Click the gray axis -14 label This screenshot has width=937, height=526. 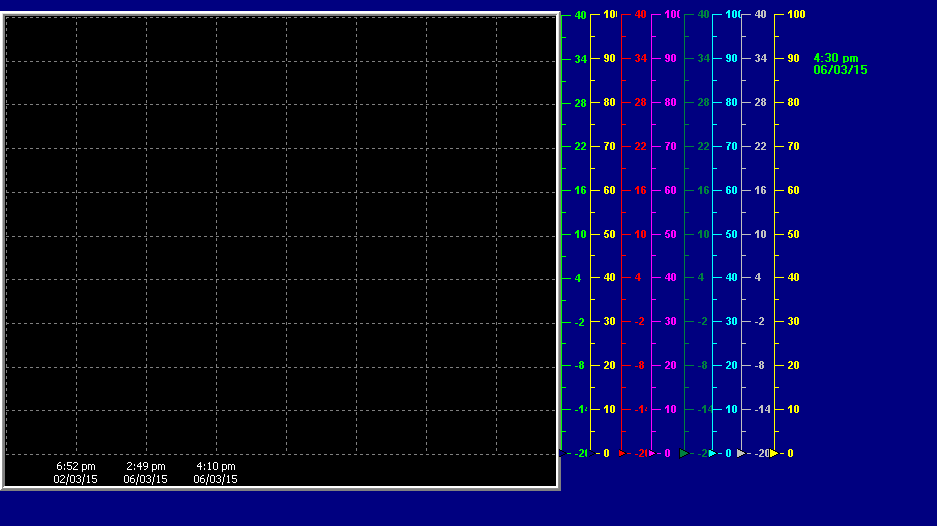762,409
